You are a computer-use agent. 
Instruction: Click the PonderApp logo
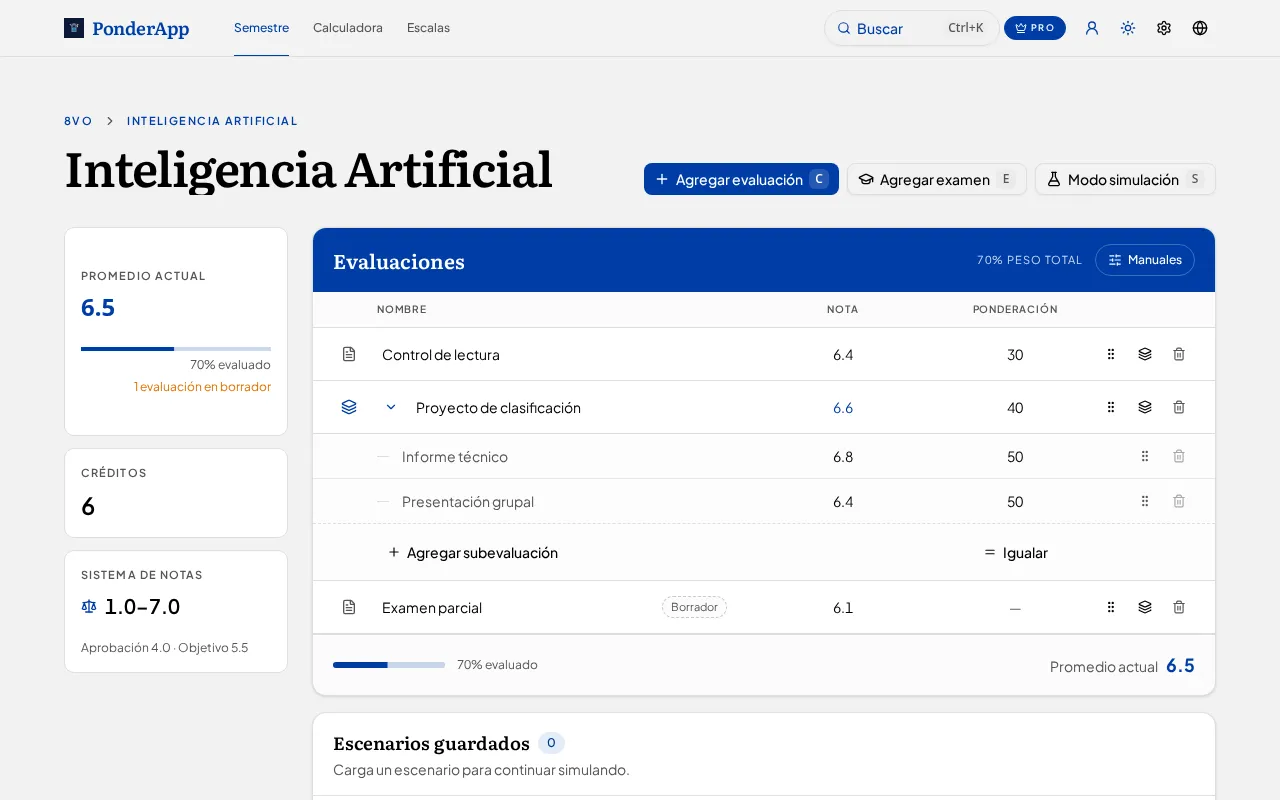pyautogui.click(x=126, y=28)
